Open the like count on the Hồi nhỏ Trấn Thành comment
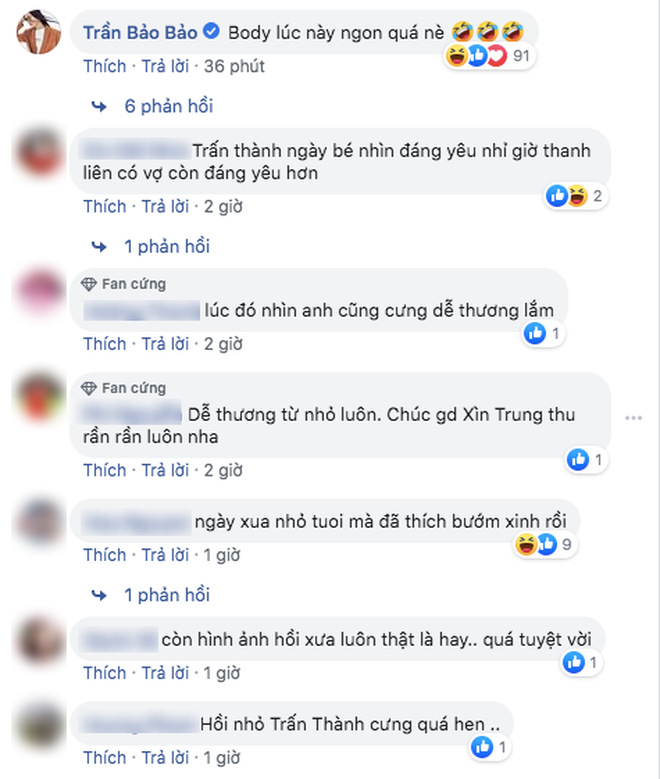This screenshot has height=779, width=660. pos(490,747)
